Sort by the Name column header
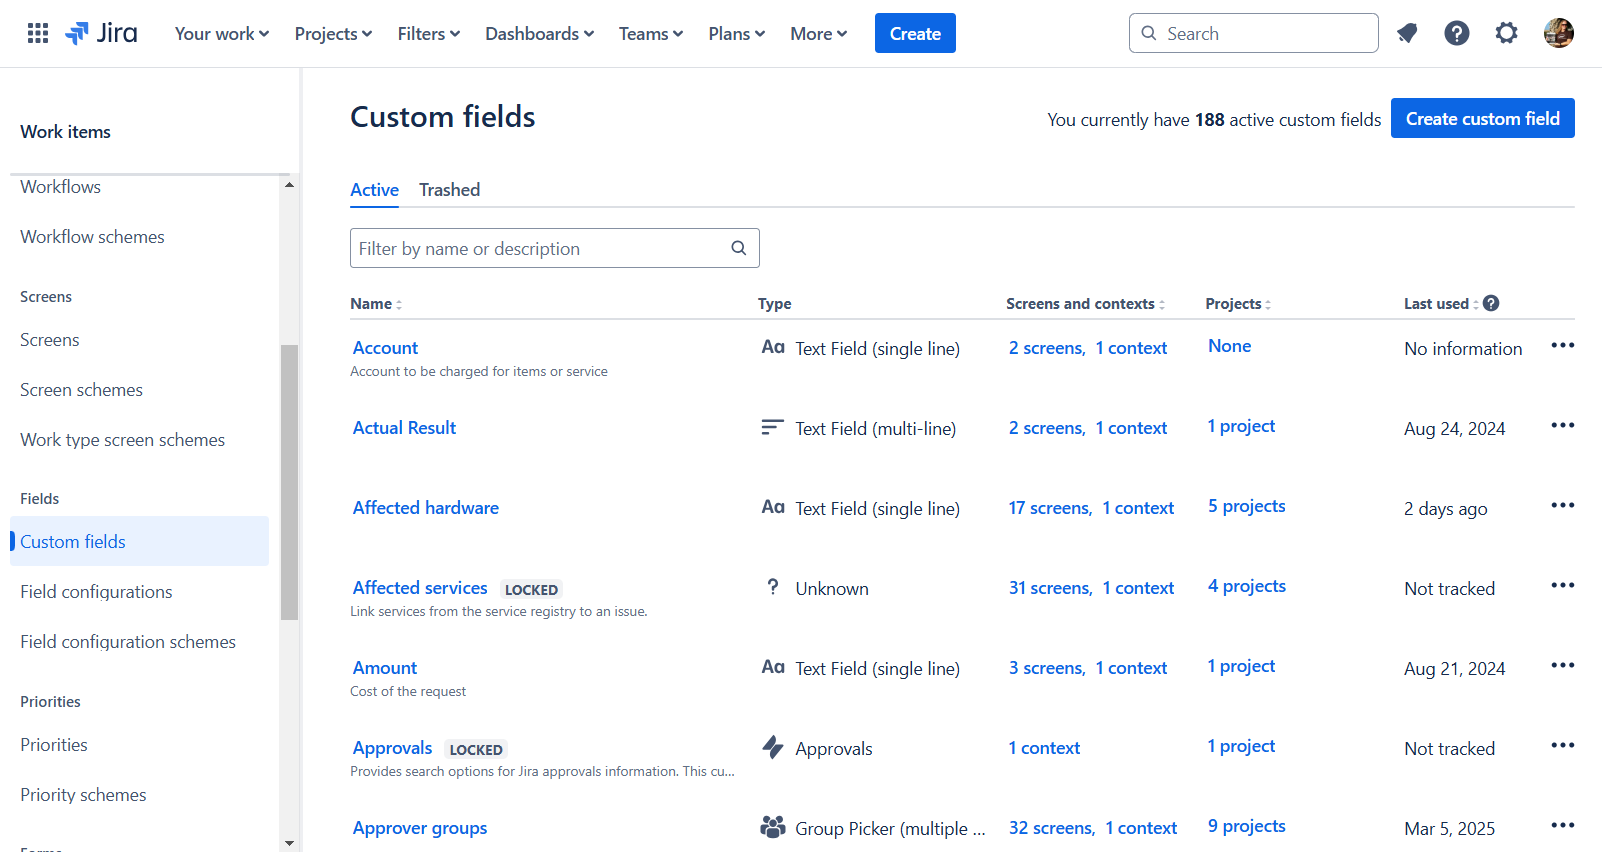The height and width of the screenshot is (852, 1602). pos(376,303)
